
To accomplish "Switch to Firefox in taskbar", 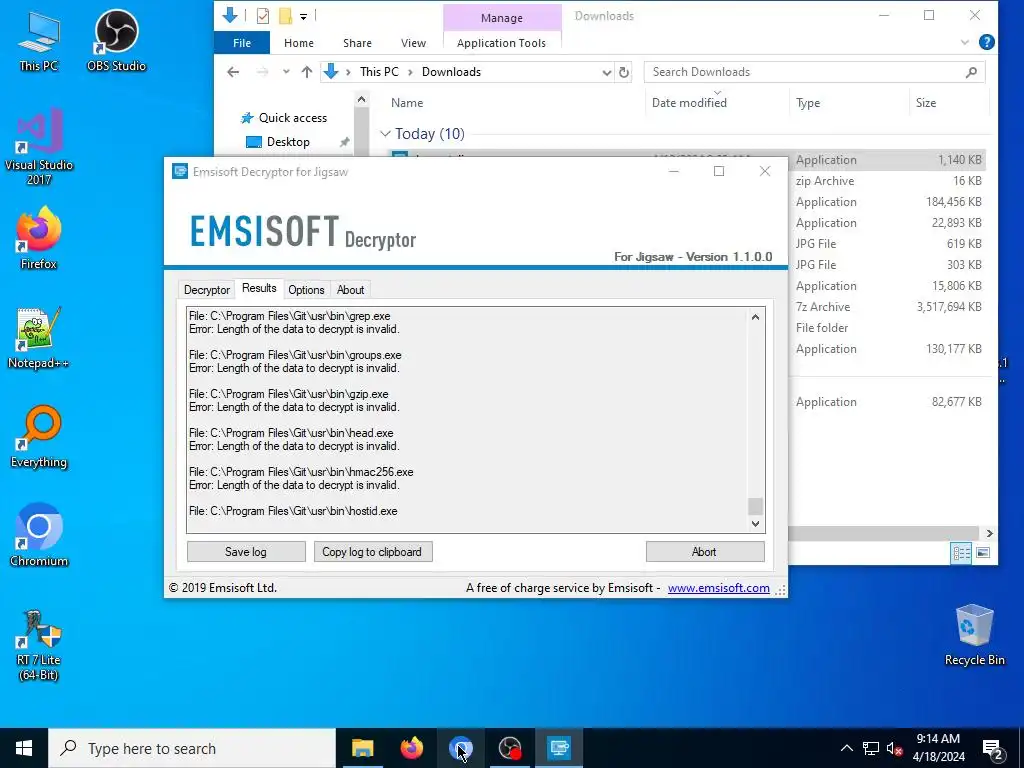I will click(411, 748).
